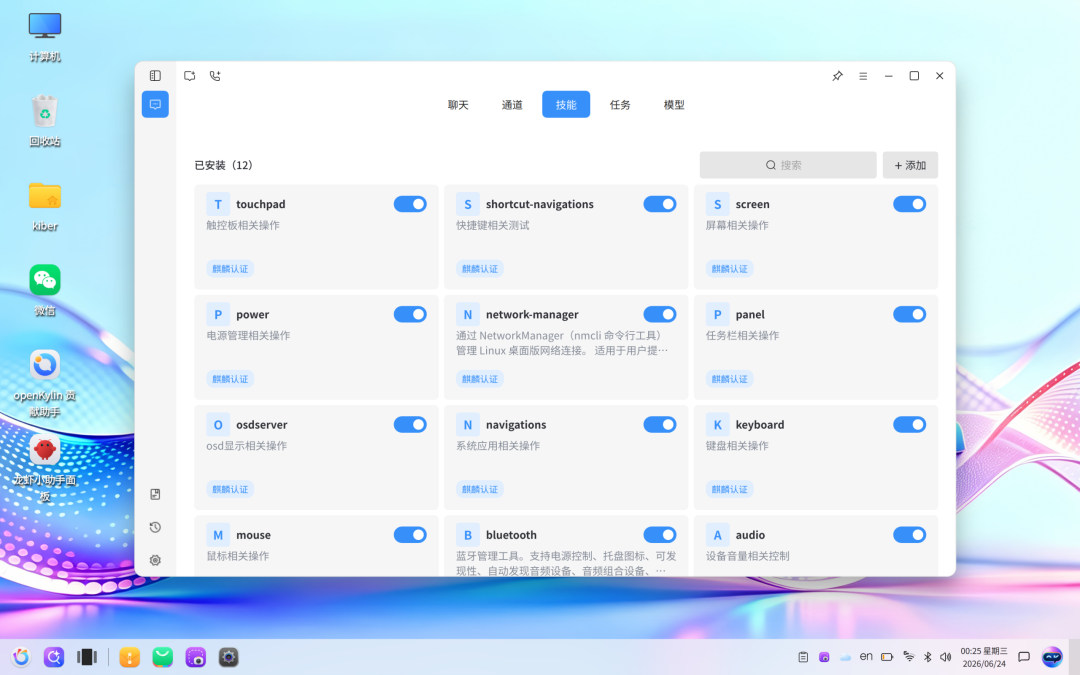Open the Wi-Fi network tray icon

tap(909, 657)
